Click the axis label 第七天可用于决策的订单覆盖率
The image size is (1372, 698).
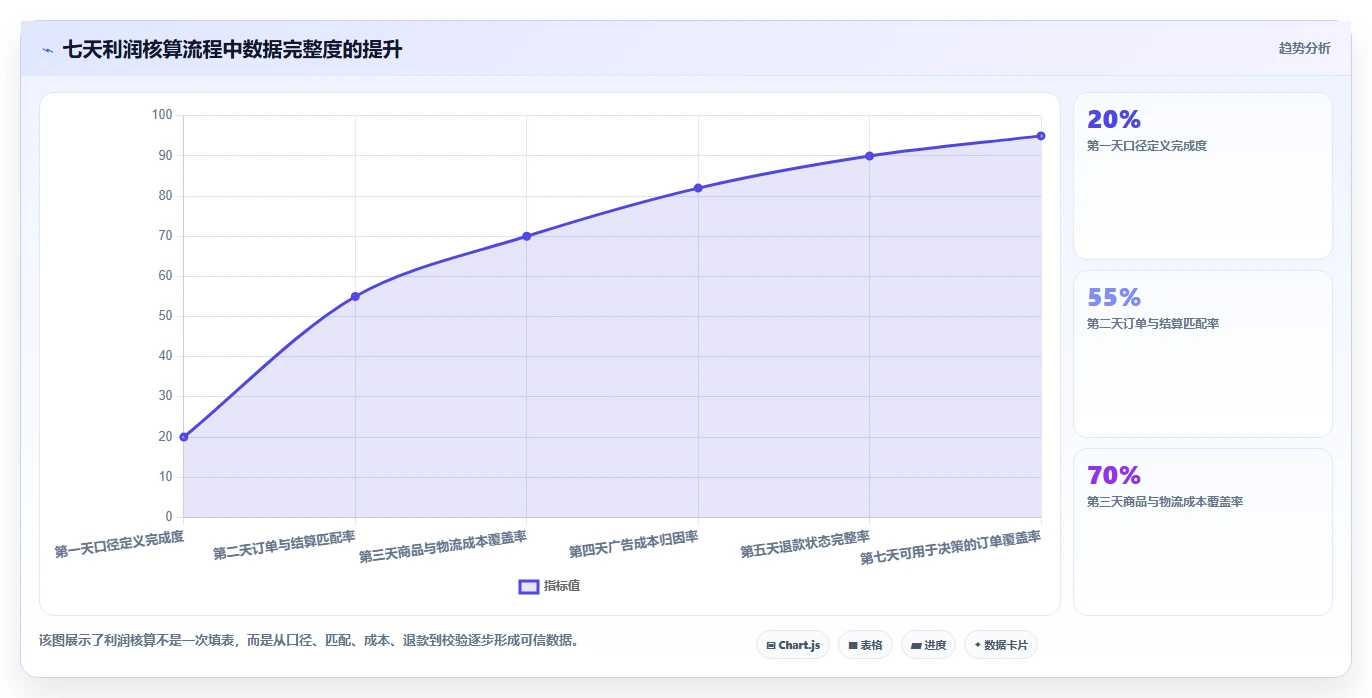pos(951,548)
